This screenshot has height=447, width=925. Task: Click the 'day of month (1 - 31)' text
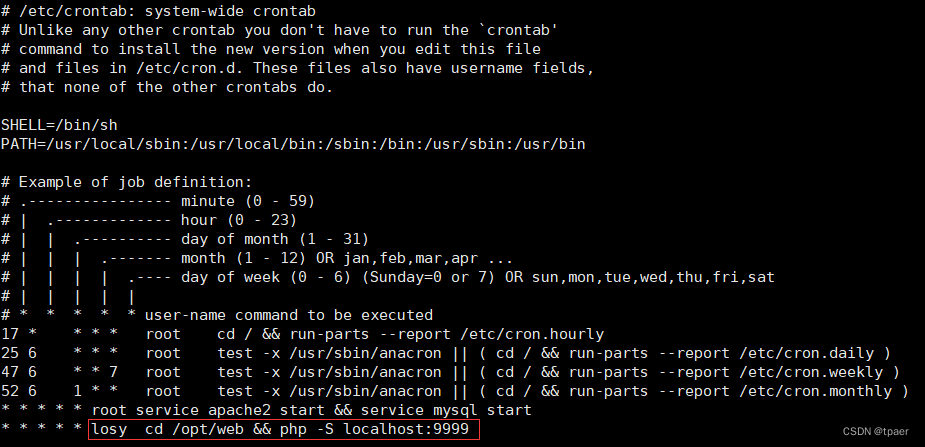(275, 239)
